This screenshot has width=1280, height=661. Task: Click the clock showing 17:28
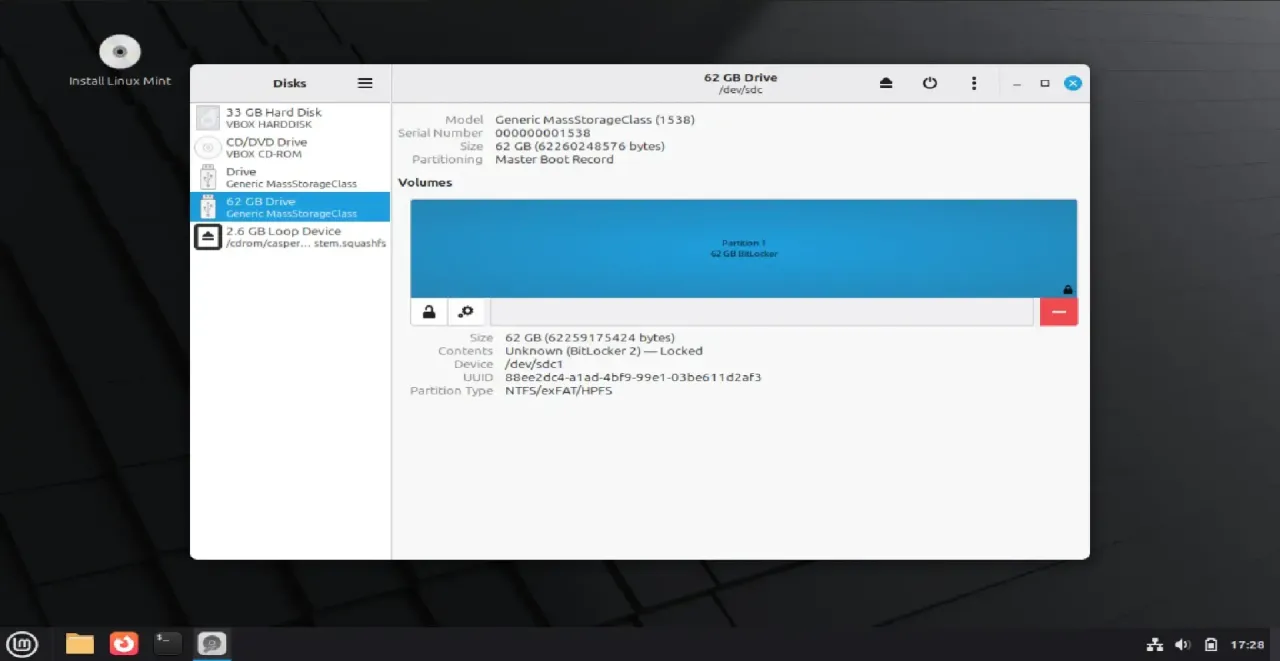(x=1249, y=644)
